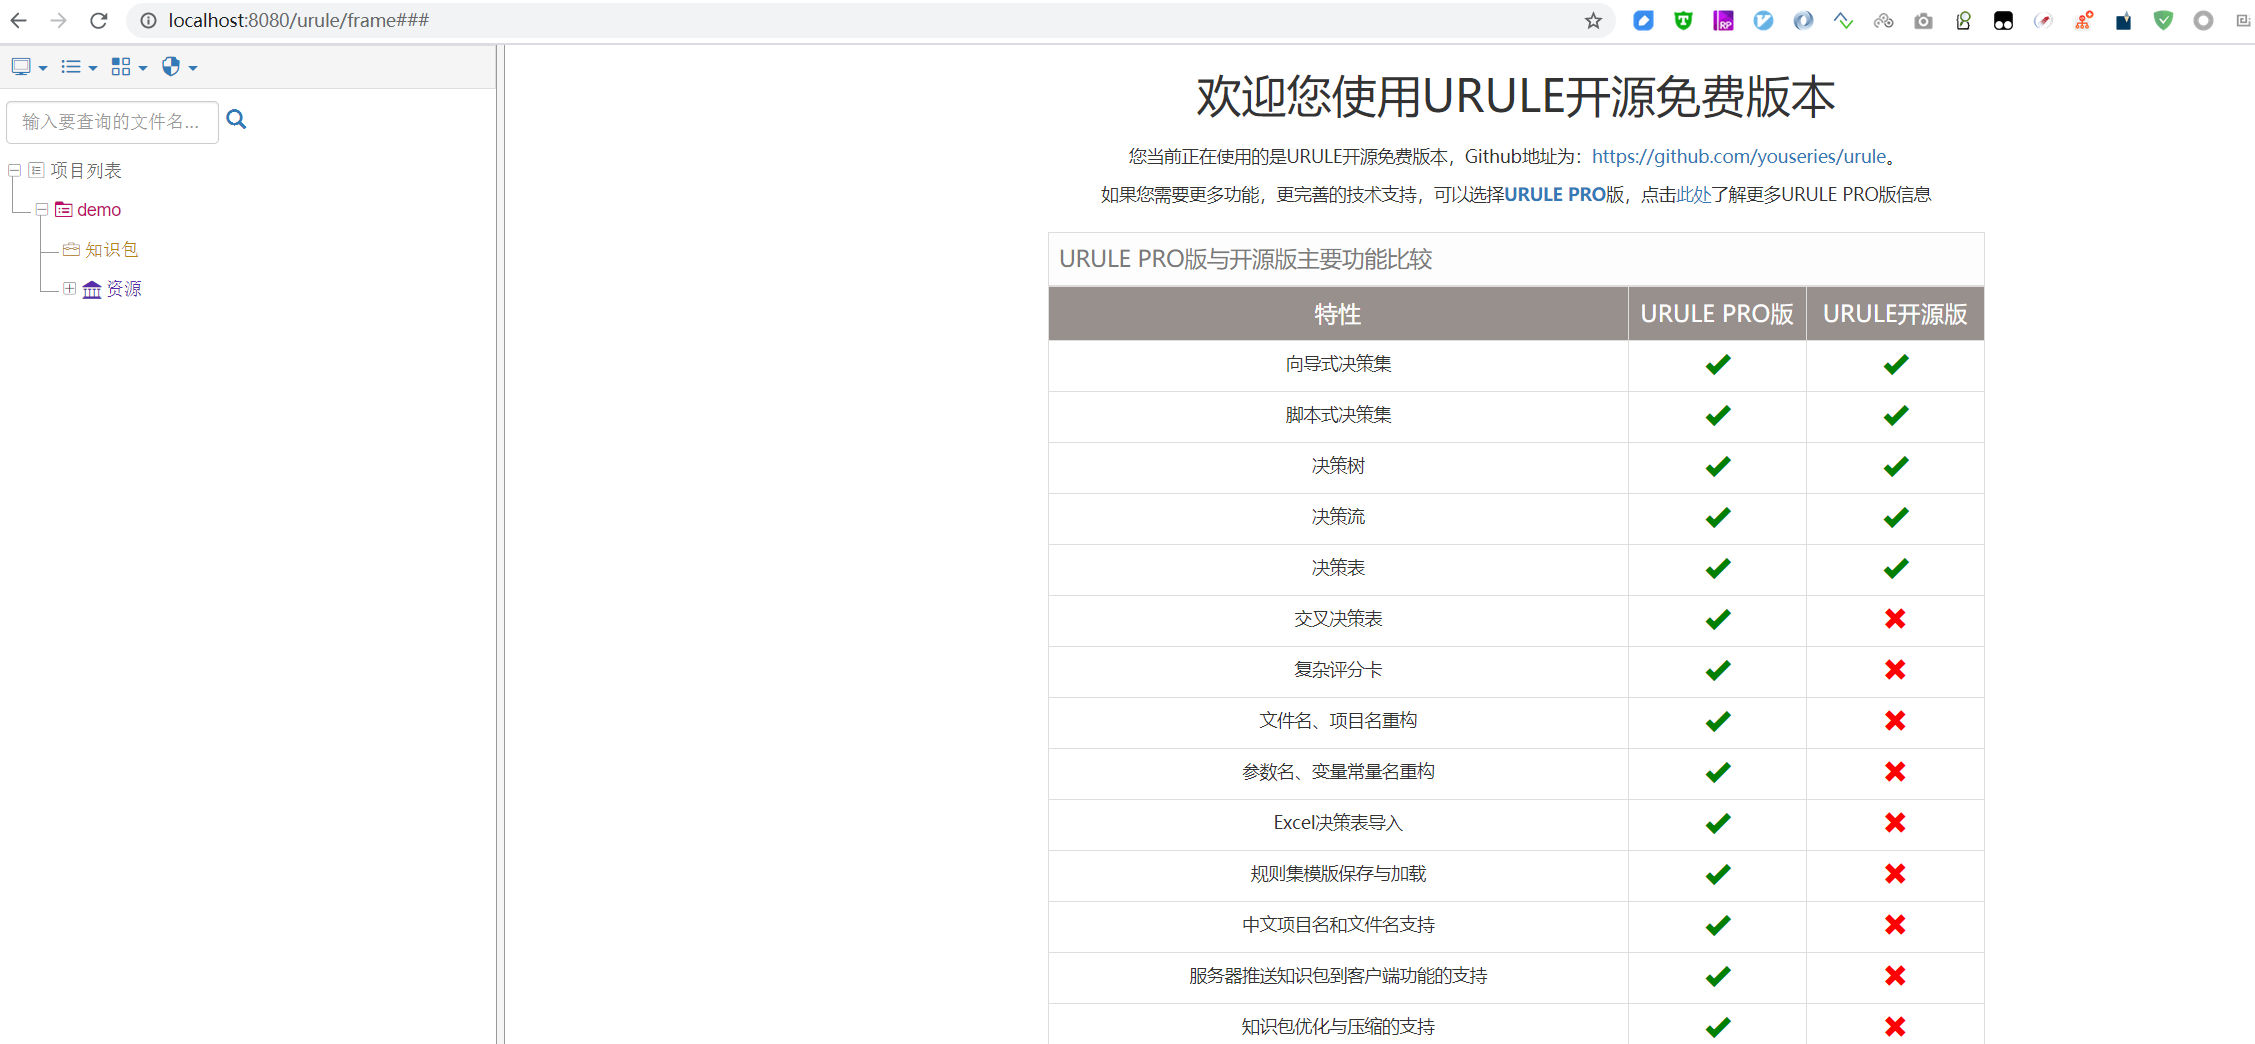Screen dimensions: 2255x1044
Task: Open the monitor icon dropdown in sidebar toolbar
Action: tap(29, 67)
